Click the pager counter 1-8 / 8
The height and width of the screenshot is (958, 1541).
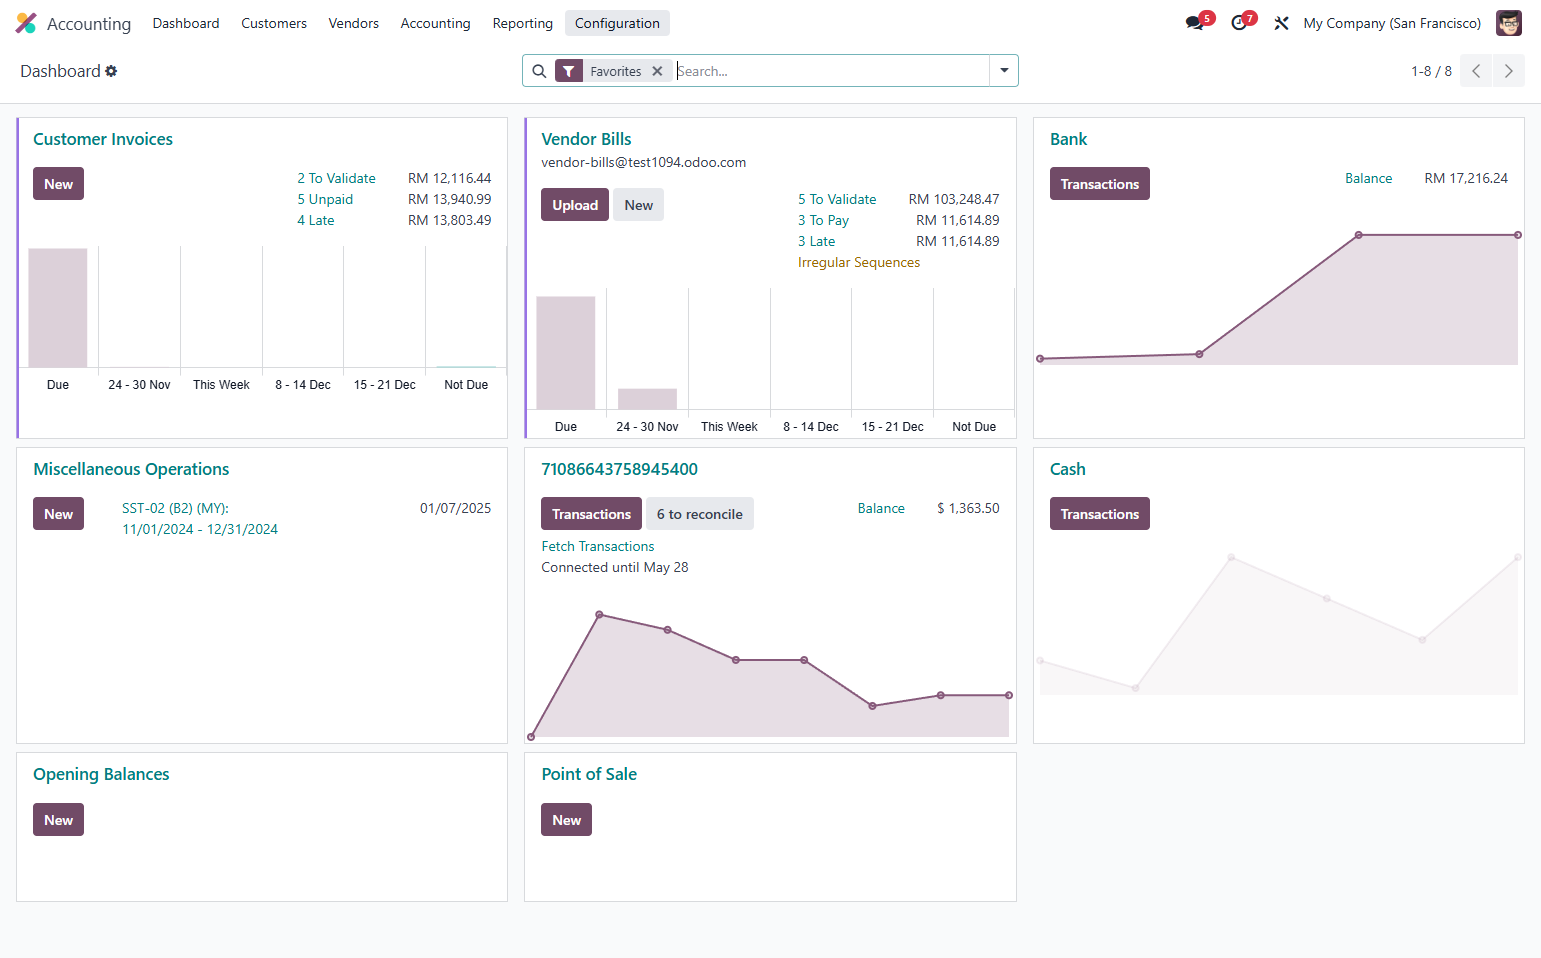click(1431, 71)
